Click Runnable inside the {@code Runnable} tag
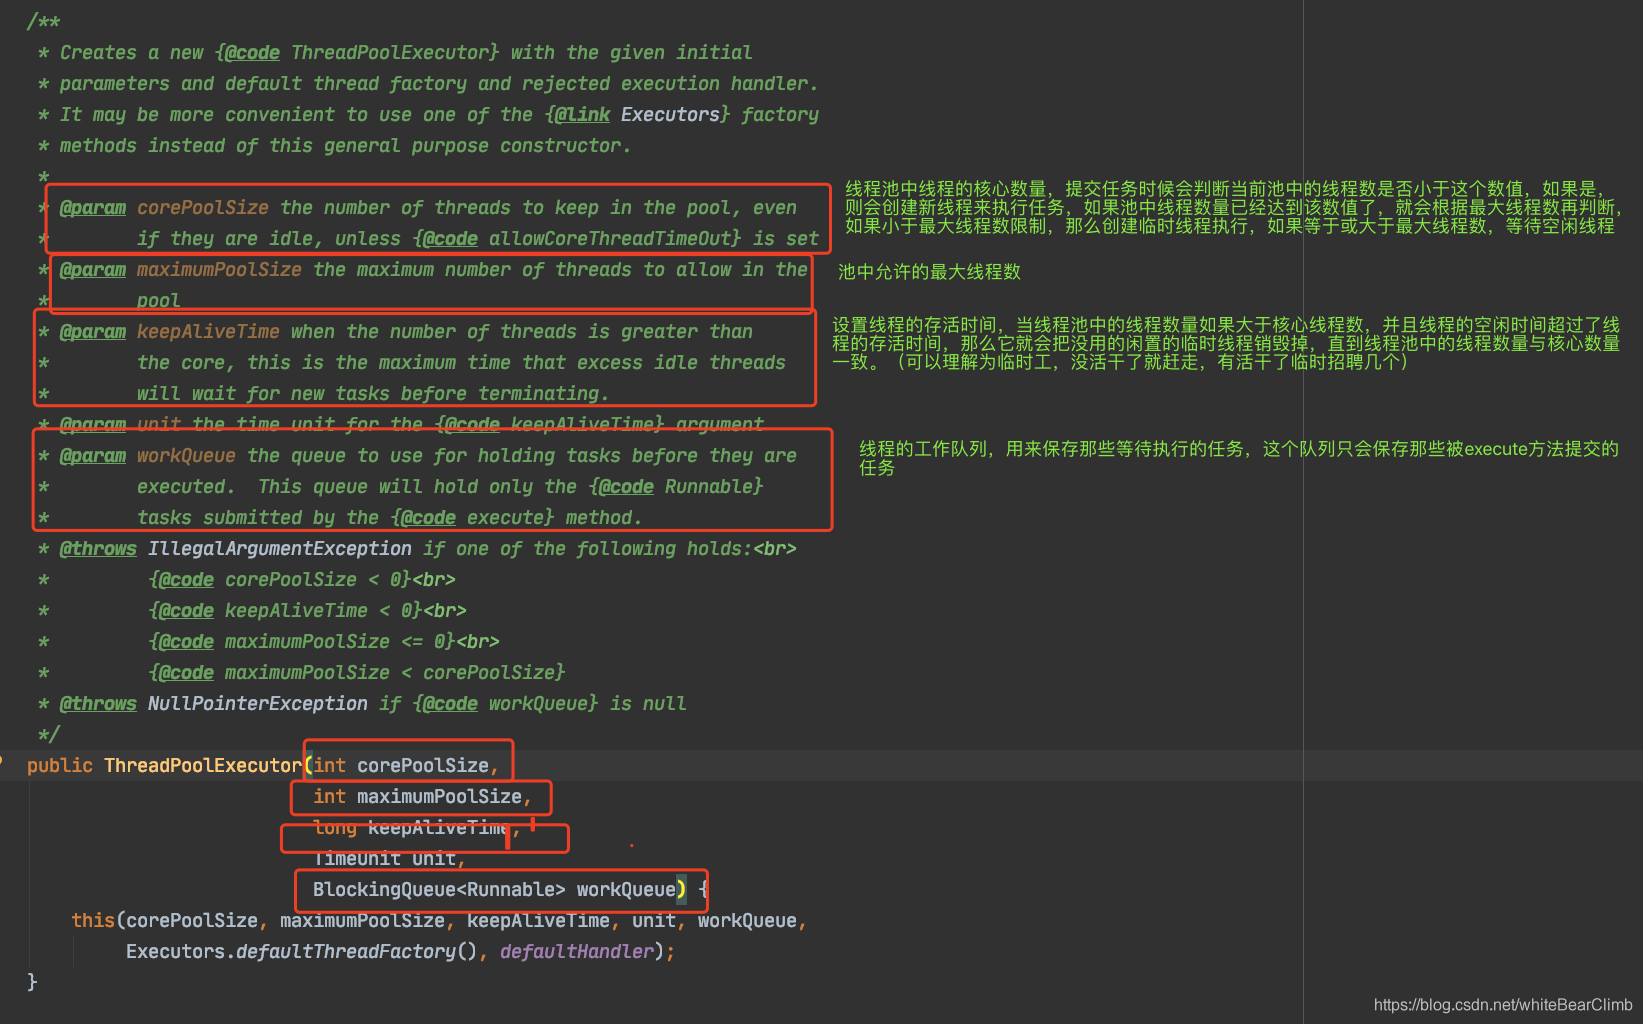The image size is (1643, 1024). click(x=709, y=486)
